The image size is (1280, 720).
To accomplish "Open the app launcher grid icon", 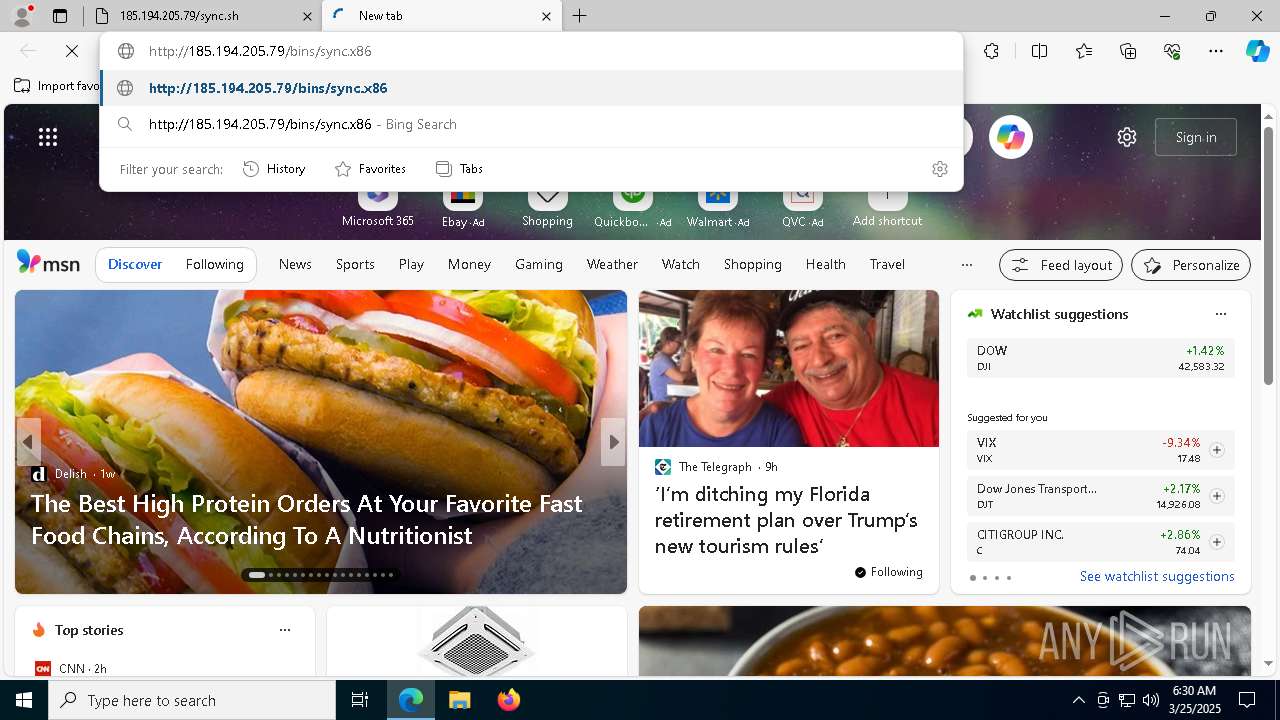I will (x=48, y=137).
